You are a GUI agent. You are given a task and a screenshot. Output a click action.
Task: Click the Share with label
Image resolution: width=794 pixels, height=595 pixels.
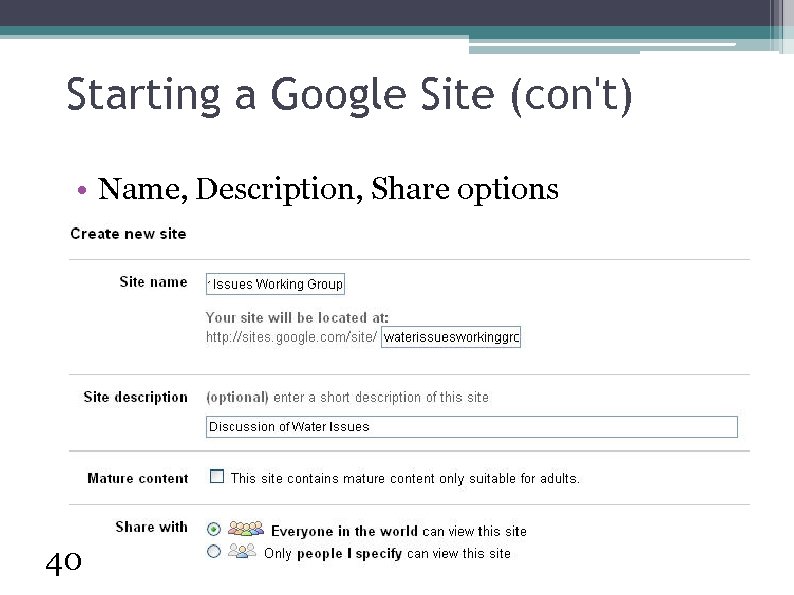click(151, 527)
